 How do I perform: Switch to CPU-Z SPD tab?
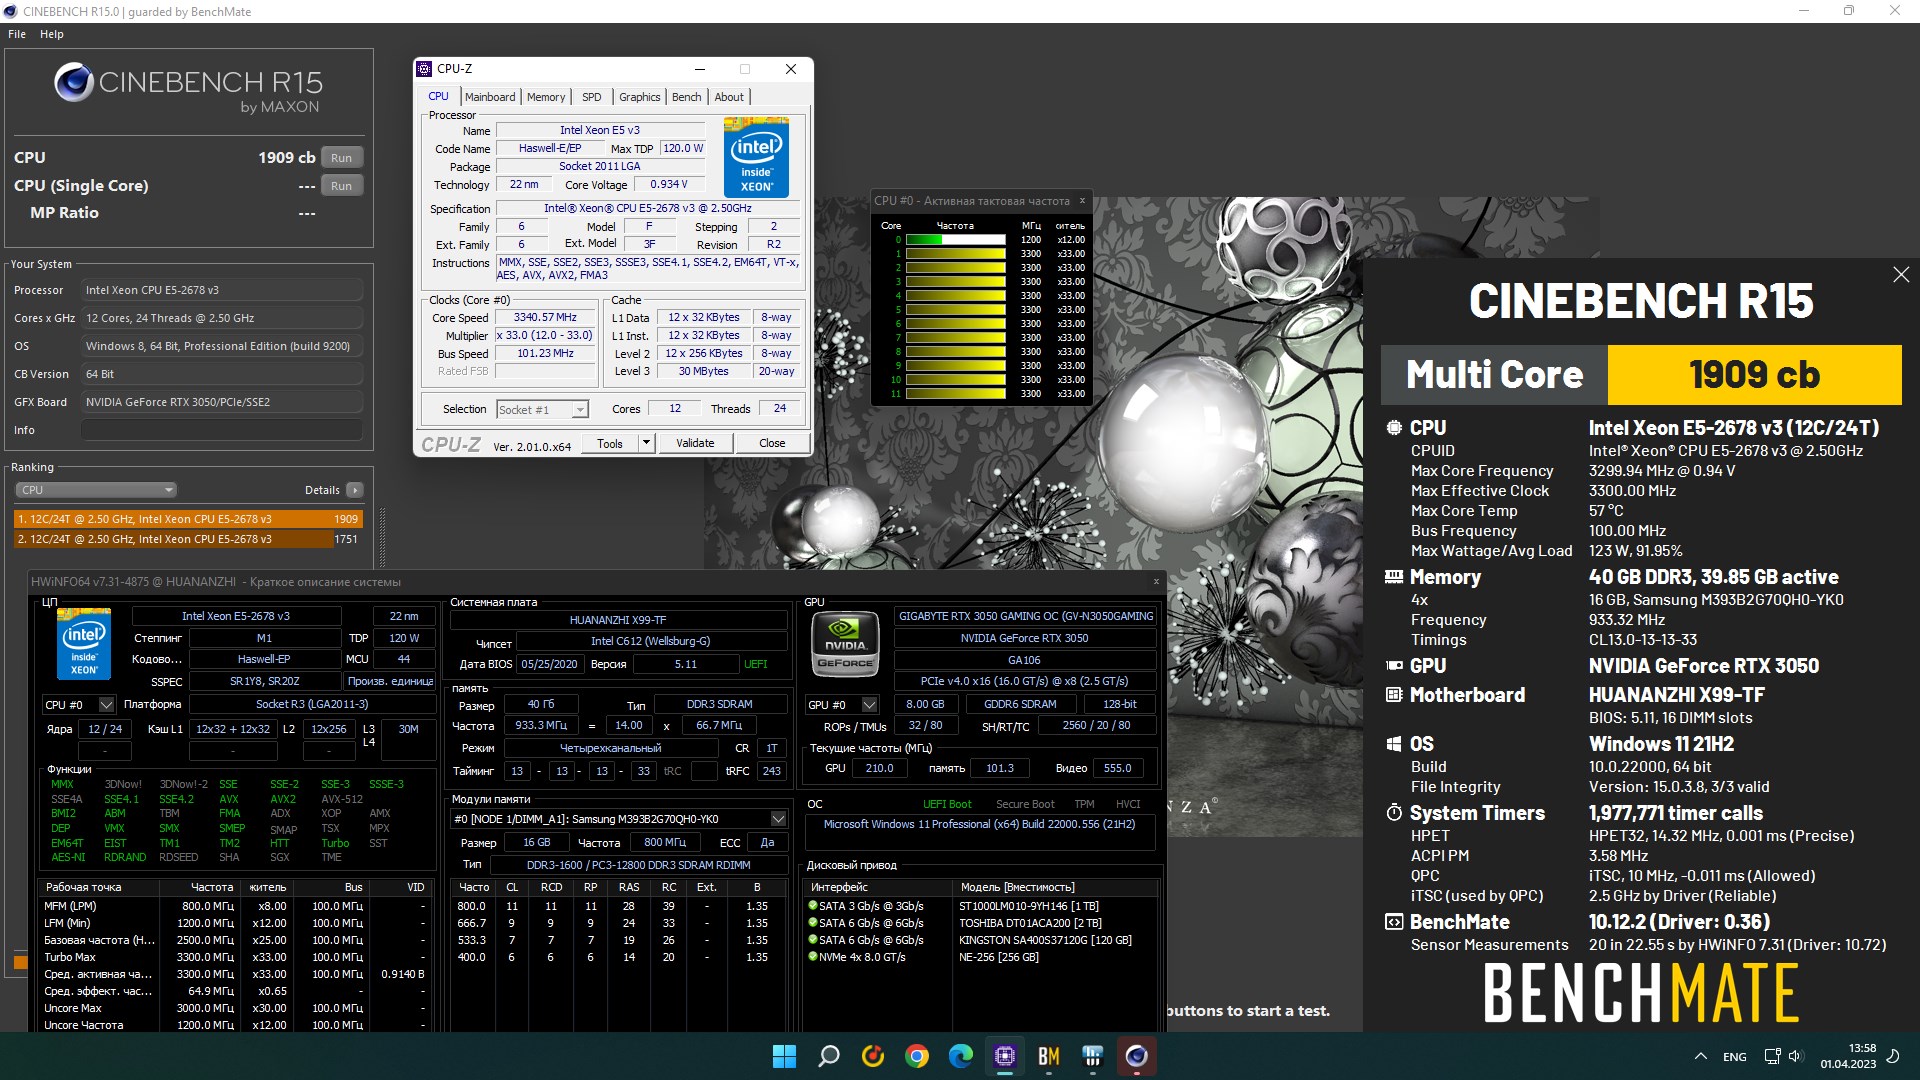(592, 97)
